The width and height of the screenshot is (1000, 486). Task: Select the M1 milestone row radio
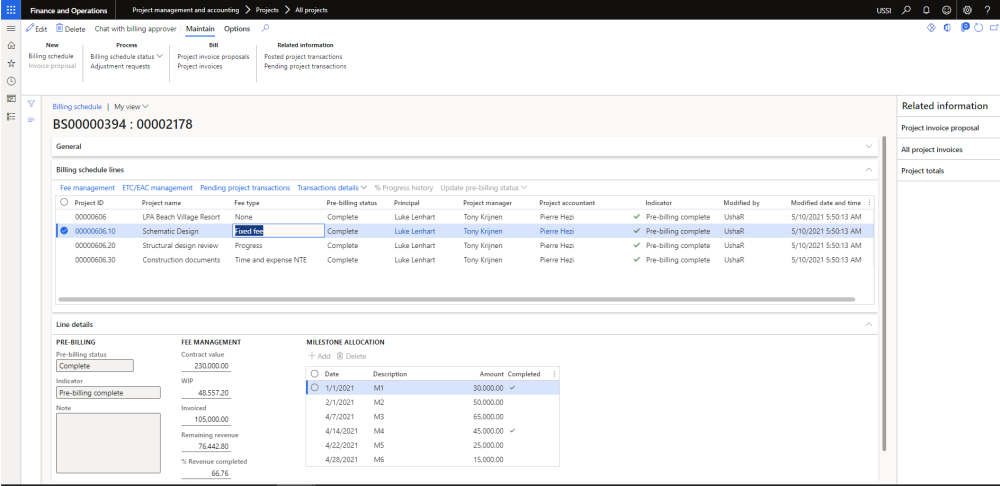[x=315, y=387]
